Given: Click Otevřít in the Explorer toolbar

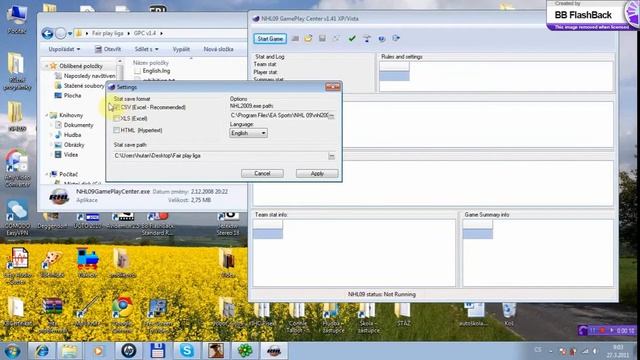Looking at the screenshot, I should point(108,49).
